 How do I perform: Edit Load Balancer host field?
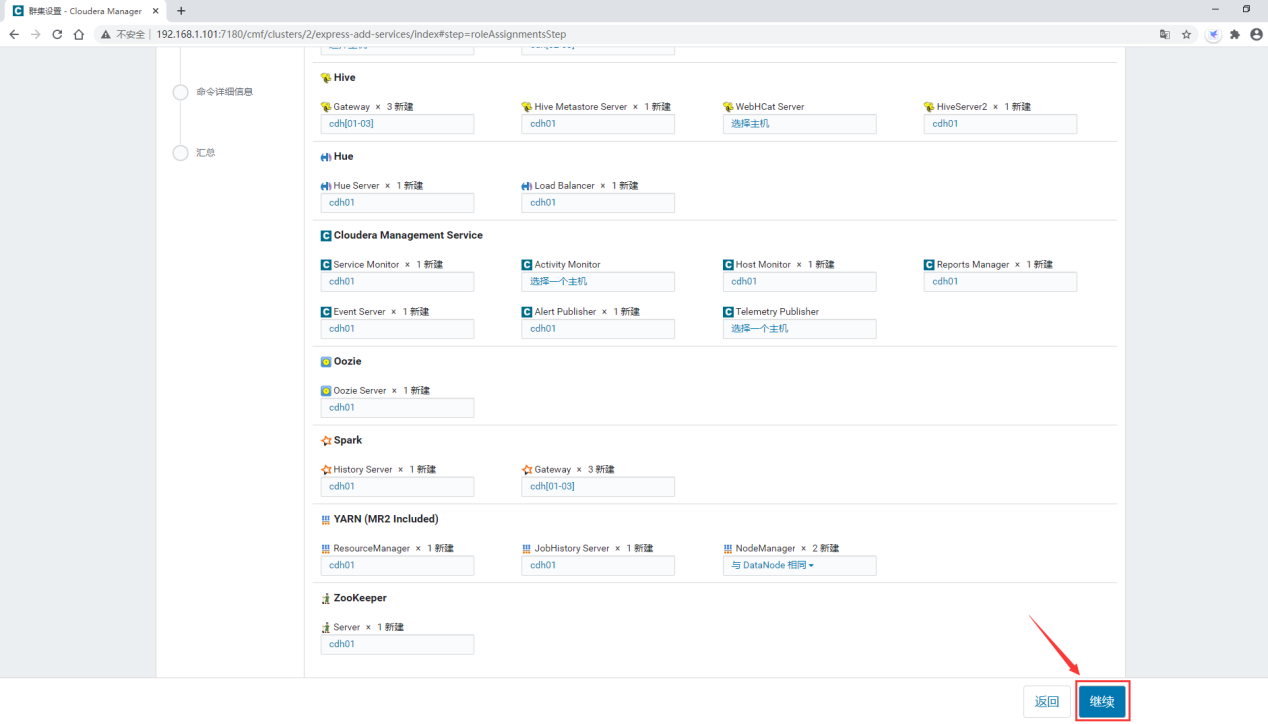(598, 203)
